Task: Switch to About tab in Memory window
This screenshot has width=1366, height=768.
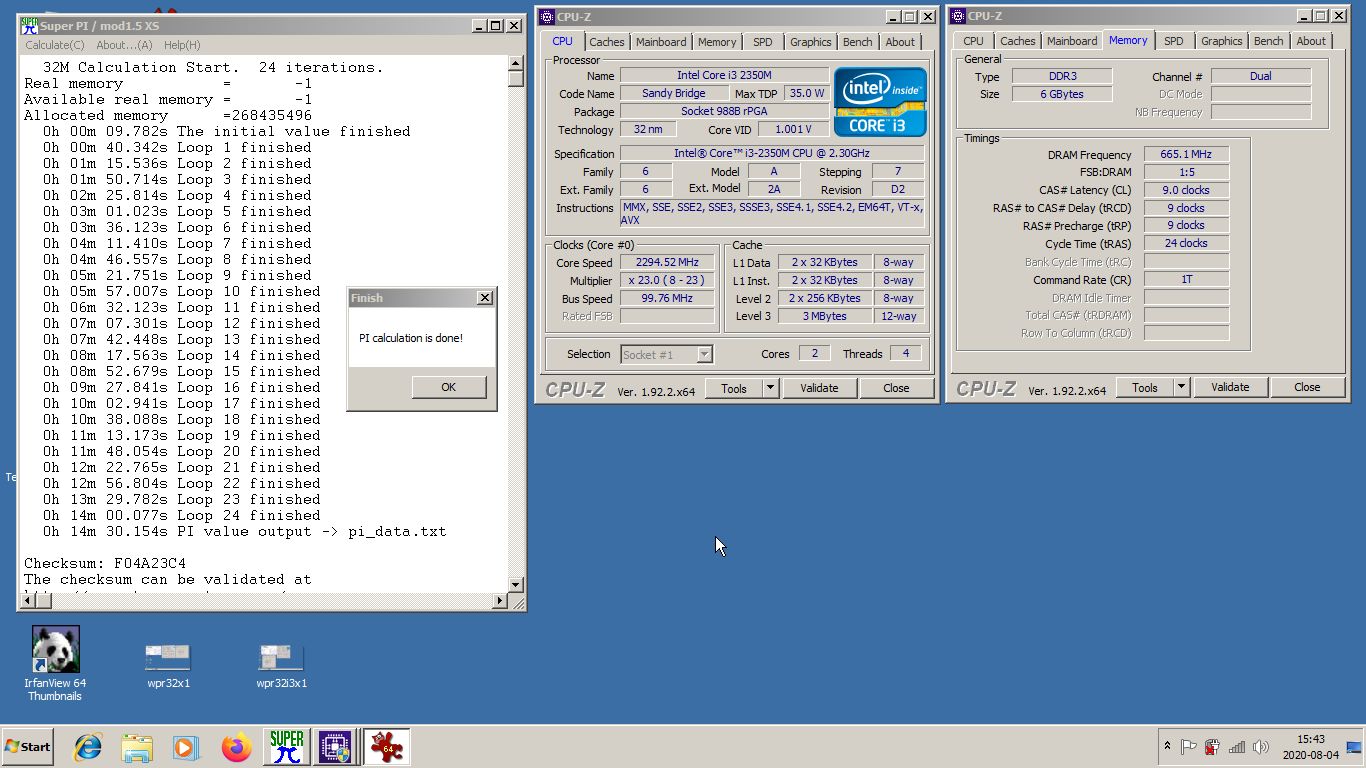Action: (x=1311, y=41)
